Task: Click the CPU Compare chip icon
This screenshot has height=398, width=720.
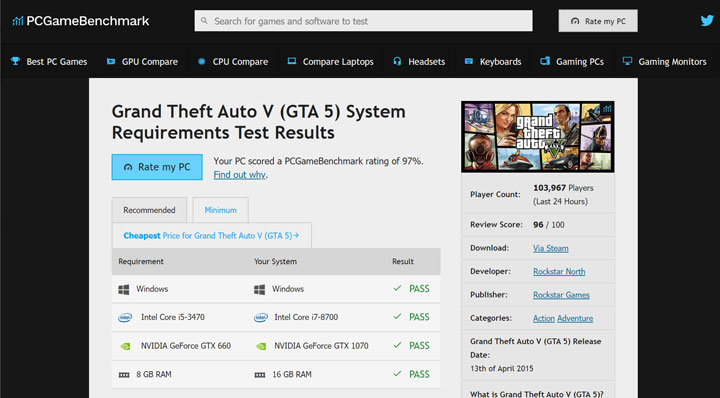Action: pyautogui.click(x=202, y=61)
